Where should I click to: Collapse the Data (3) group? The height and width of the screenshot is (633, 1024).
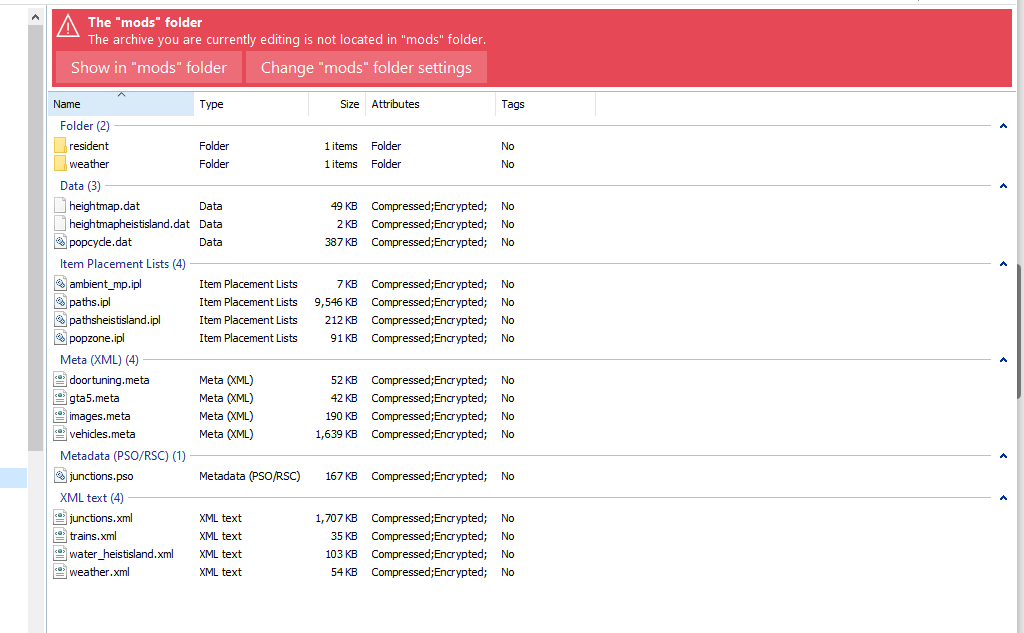(1002, 186)
